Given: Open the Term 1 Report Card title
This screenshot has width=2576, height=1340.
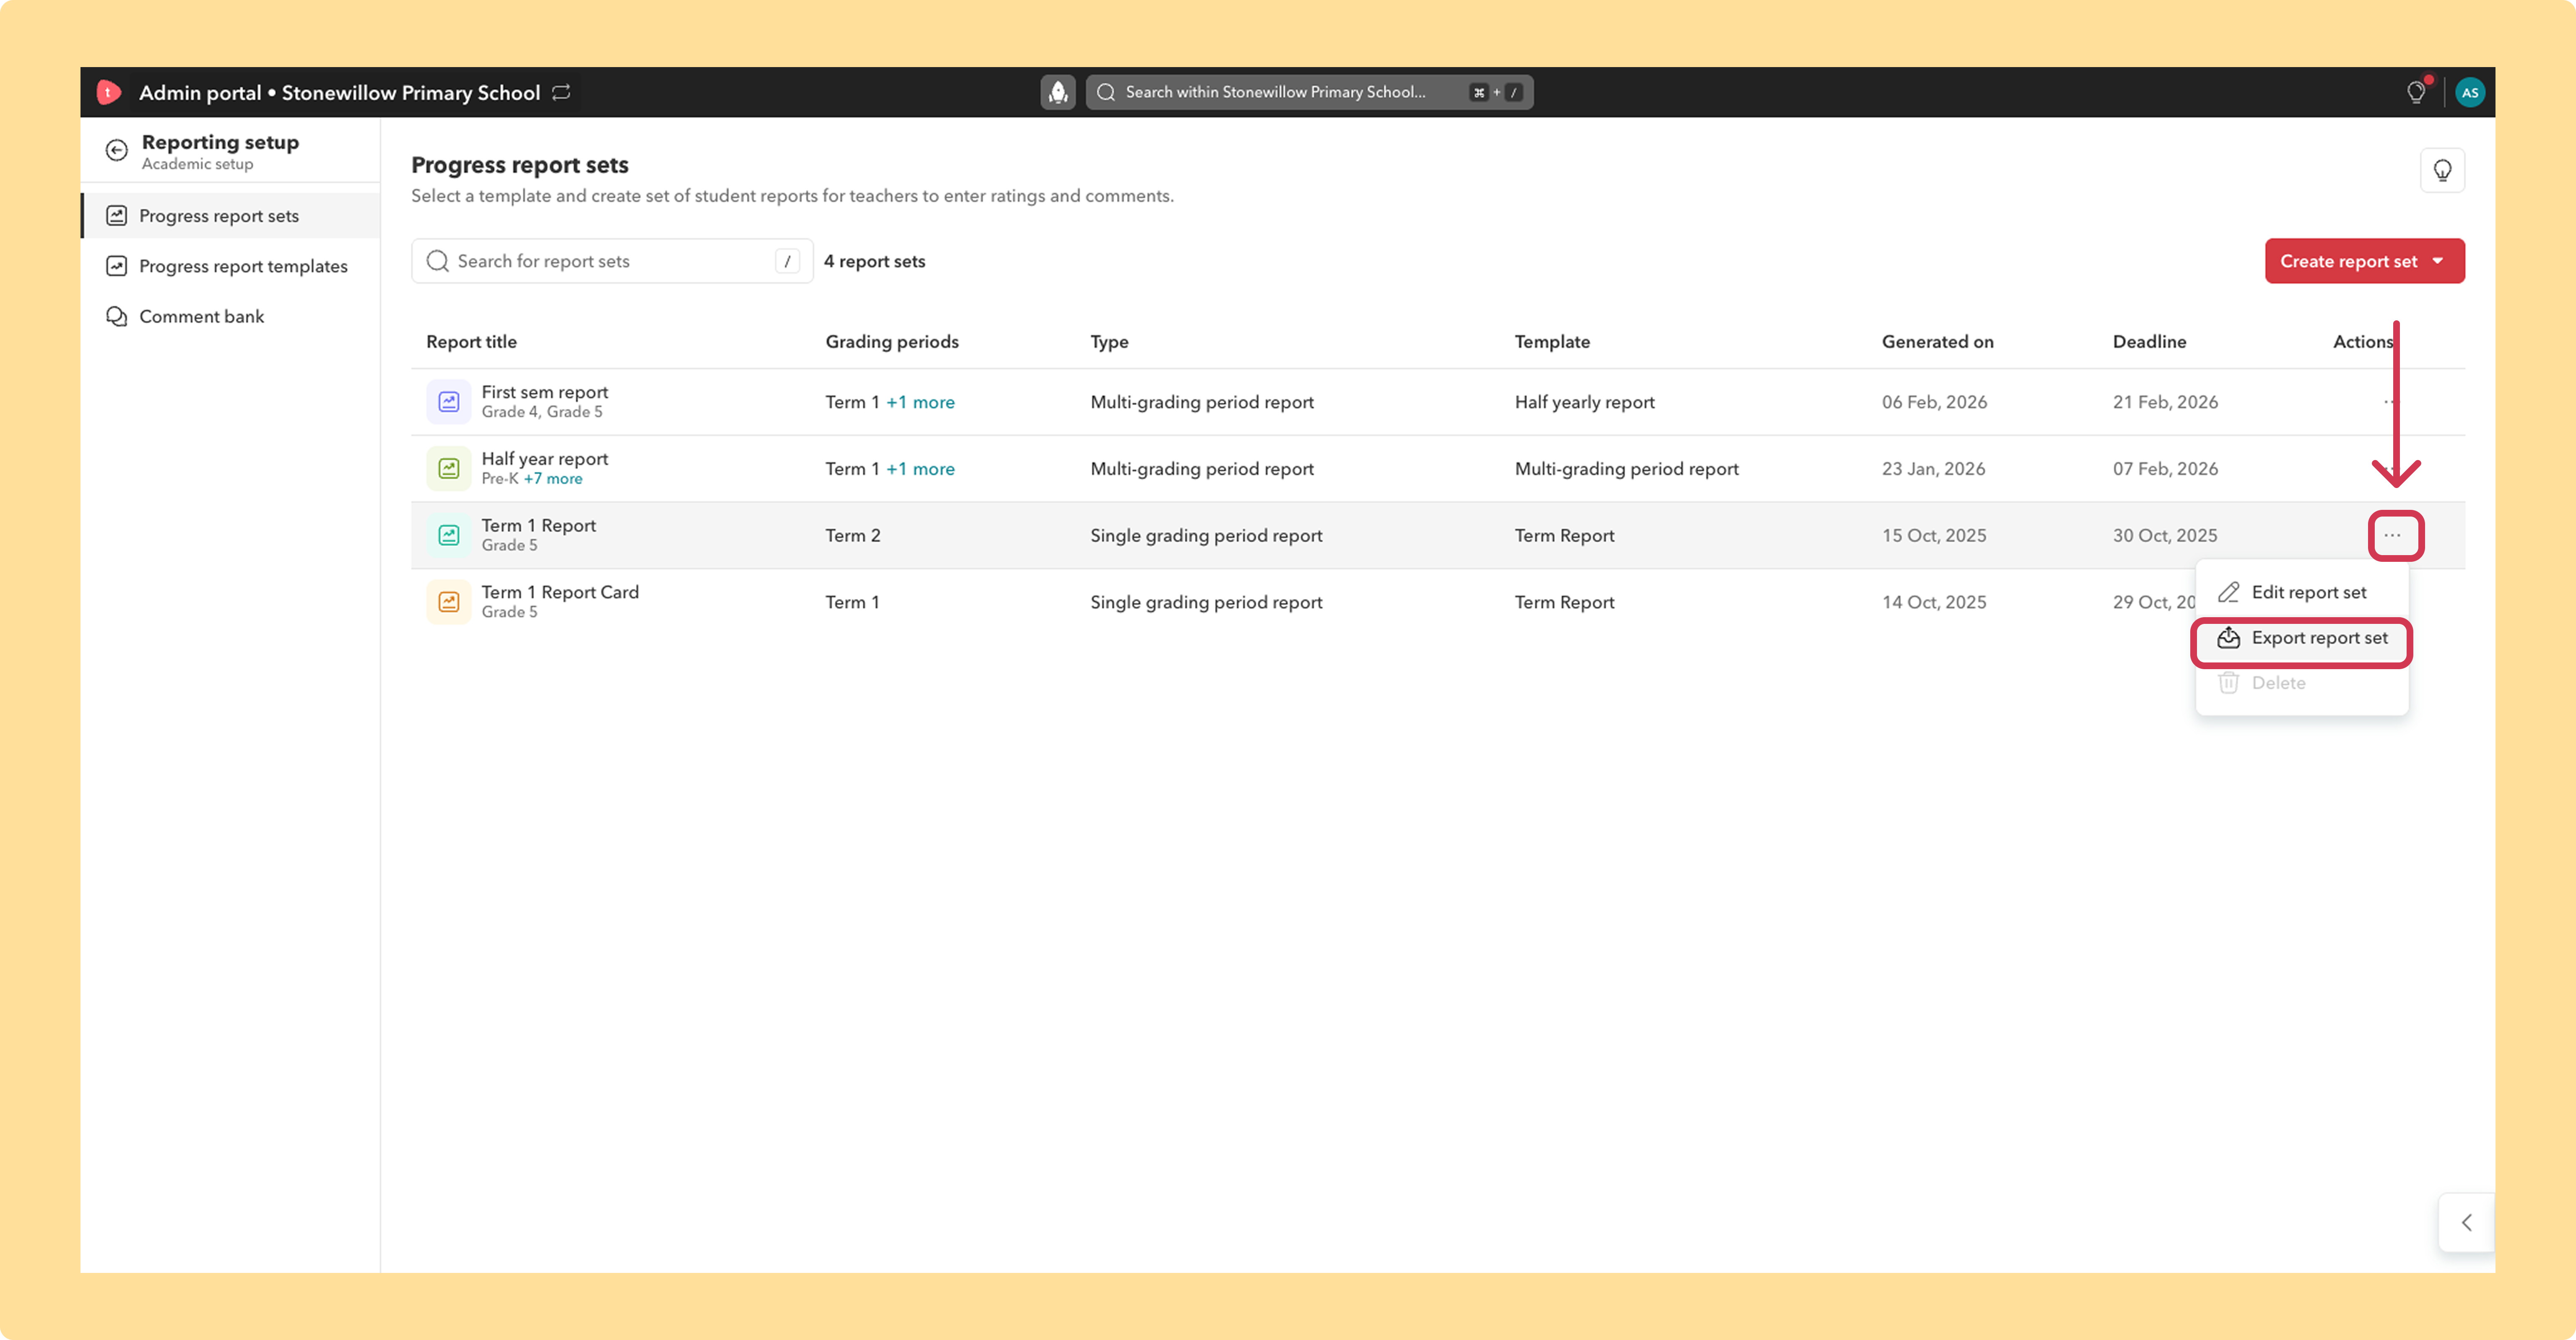Looking at the screenshot, I should click(x=560, y=592).
